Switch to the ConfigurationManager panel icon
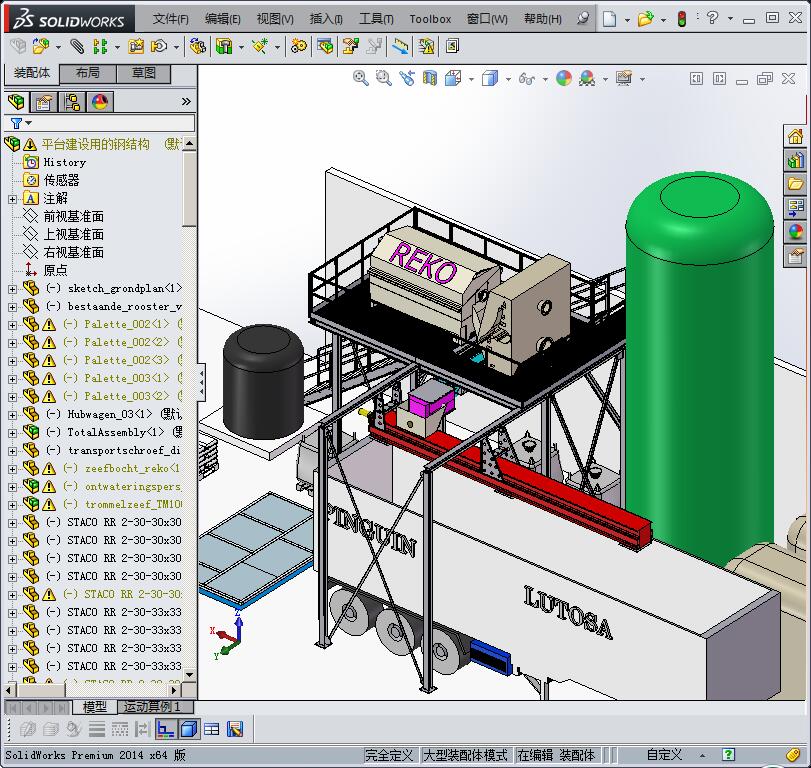This screenshot has height=768, width=811. point(71,102)
